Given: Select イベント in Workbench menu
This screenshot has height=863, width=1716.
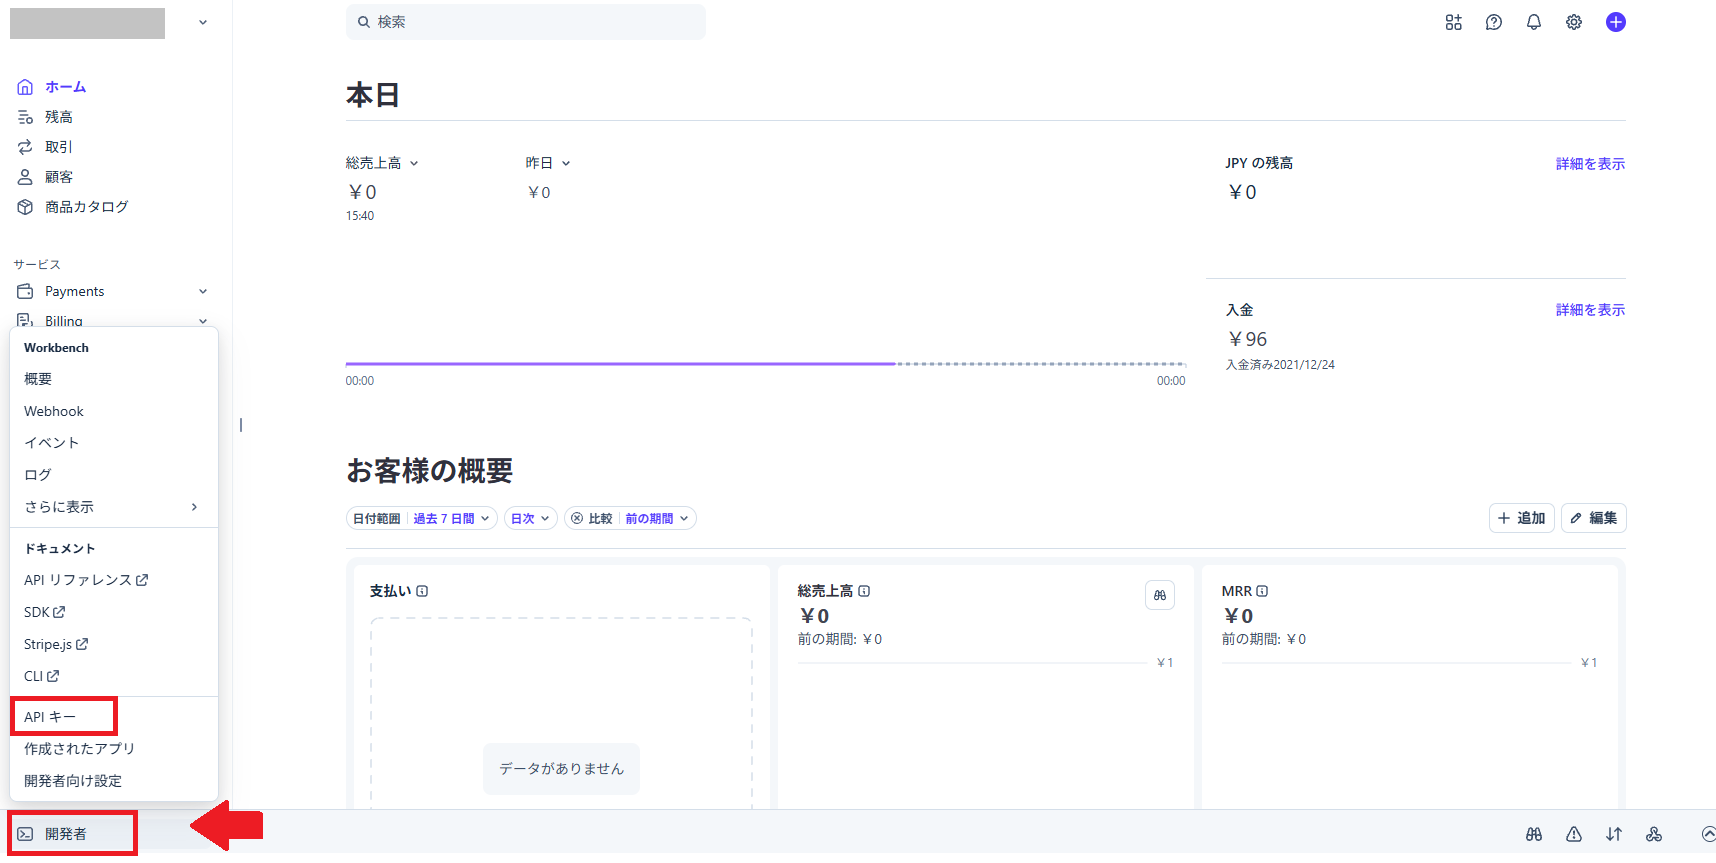Looking at the screenshot, I should pos(51,443).
